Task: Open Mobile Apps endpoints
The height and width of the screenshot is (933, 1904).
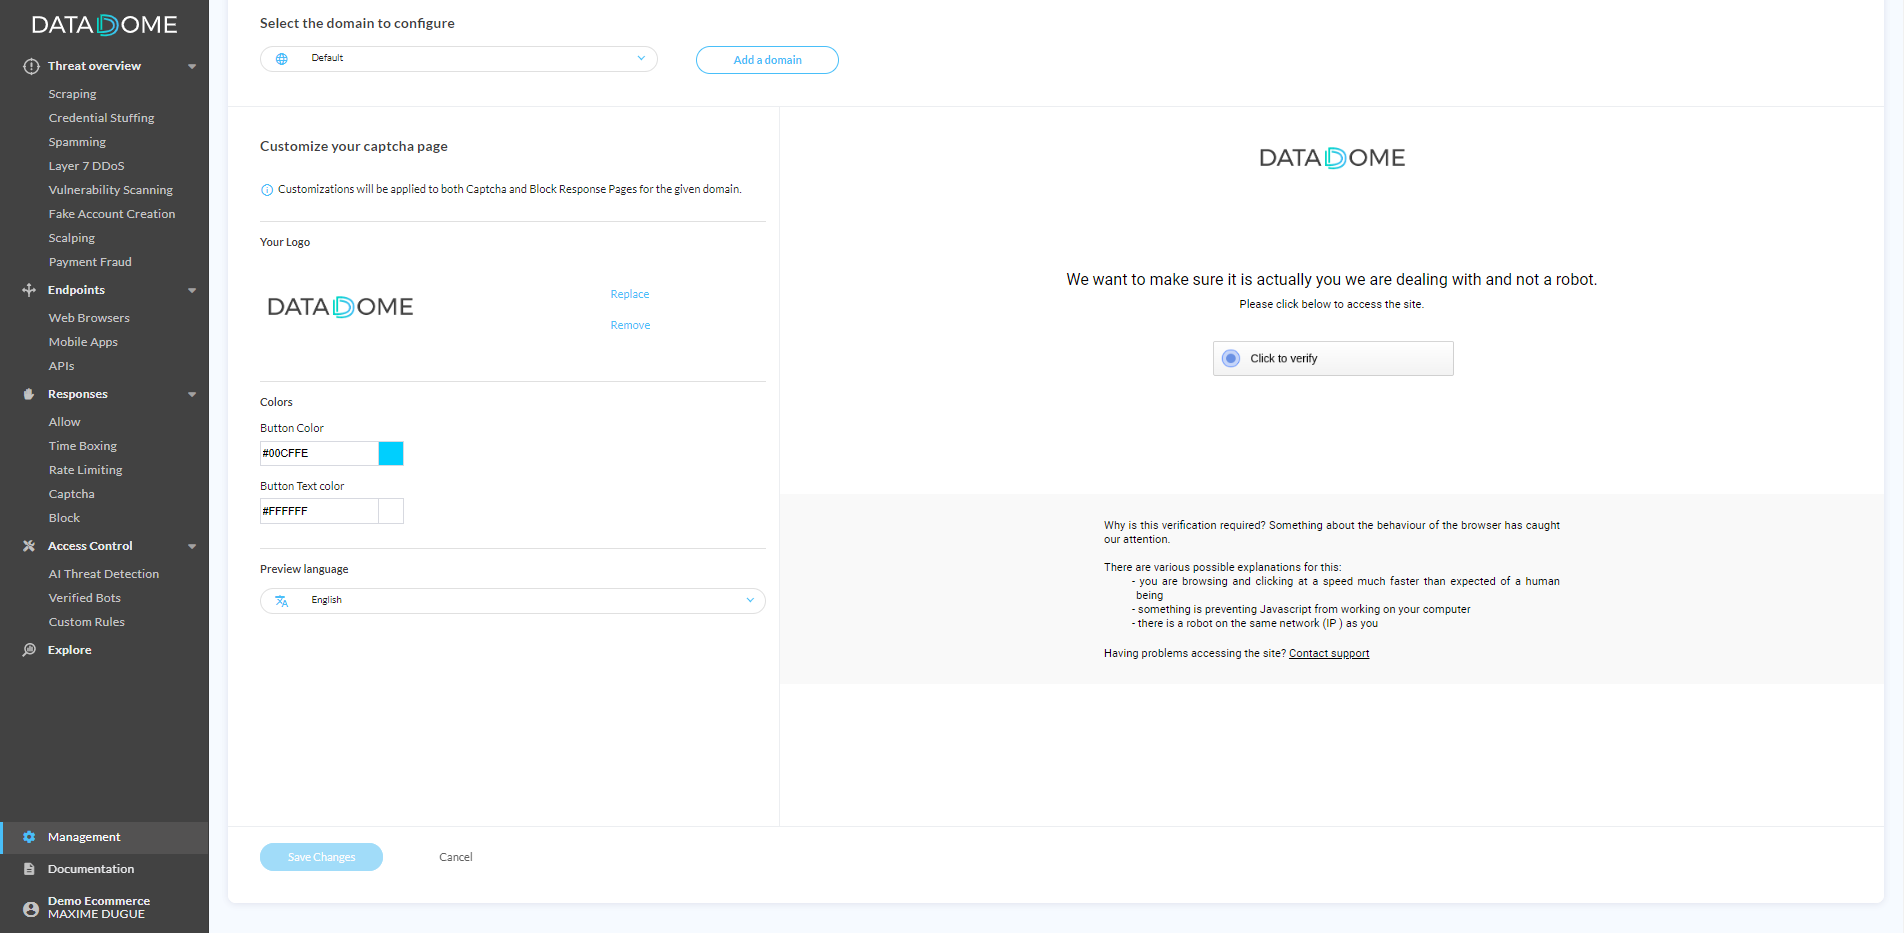Action: 83,342
